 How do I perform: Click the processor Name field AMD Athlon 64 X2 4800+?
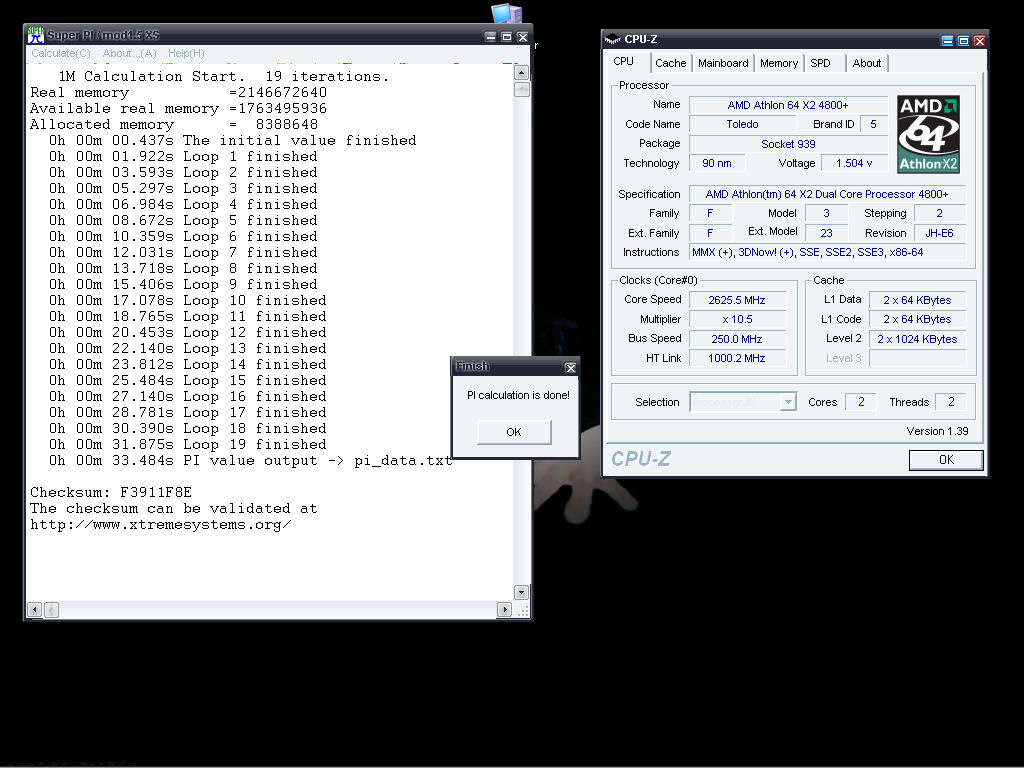[x=788, y=105]
